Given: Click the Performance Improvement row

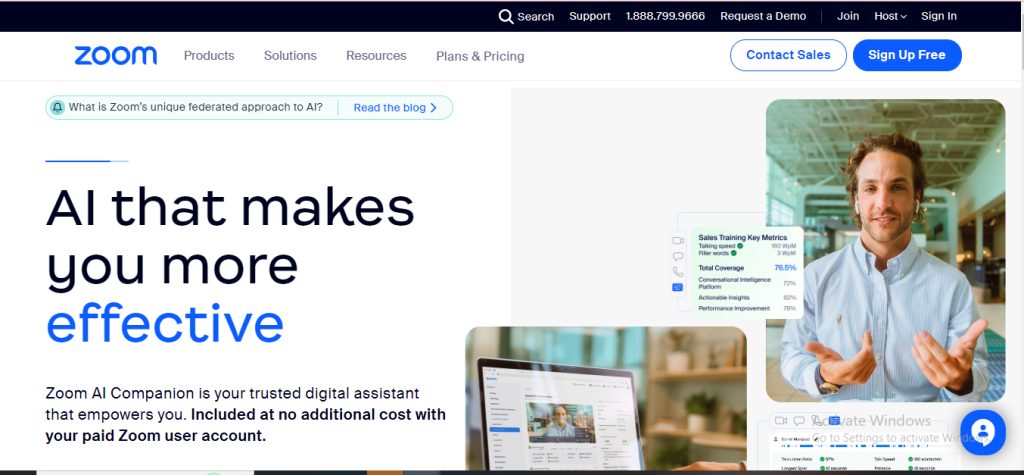Looking at the screenshot, I should pyautogui.click(x=747, y=308).
